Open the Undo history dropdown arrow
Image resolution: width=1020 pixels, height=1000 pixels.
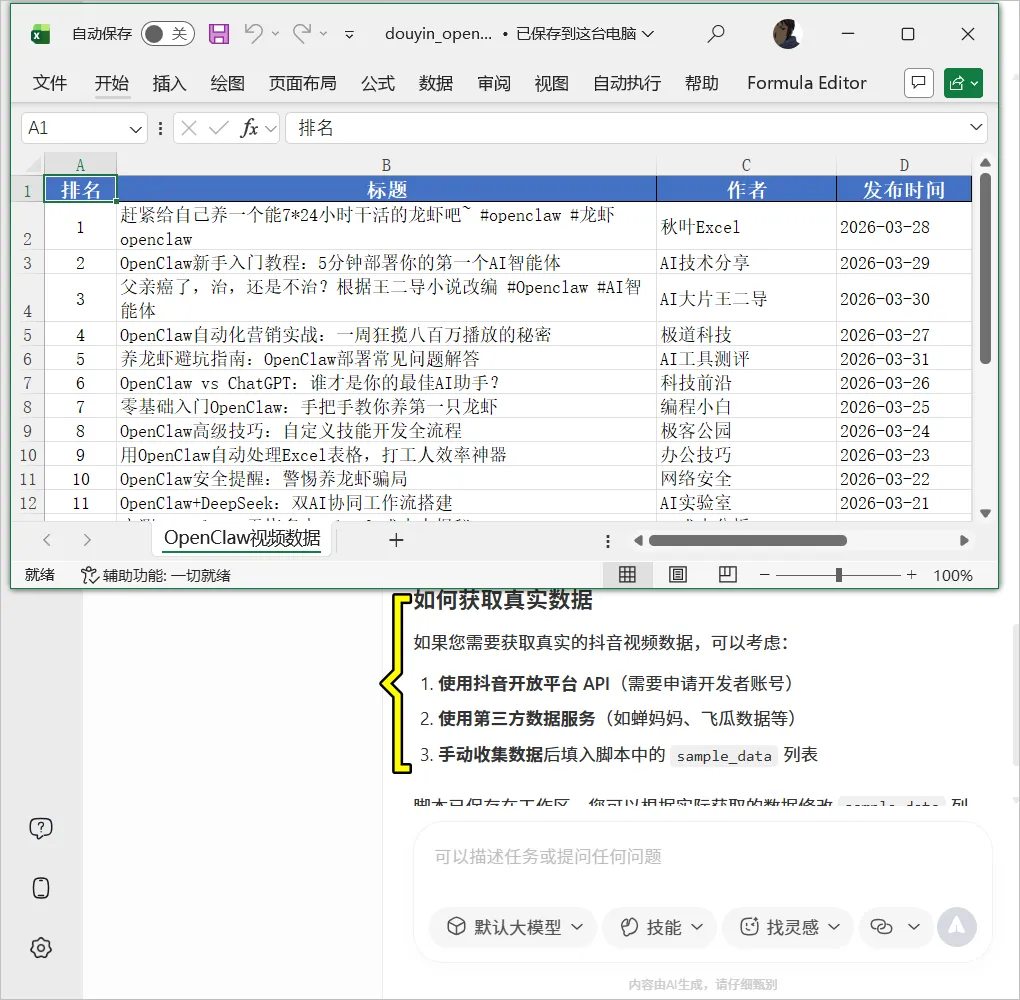(x=276, y=34)
